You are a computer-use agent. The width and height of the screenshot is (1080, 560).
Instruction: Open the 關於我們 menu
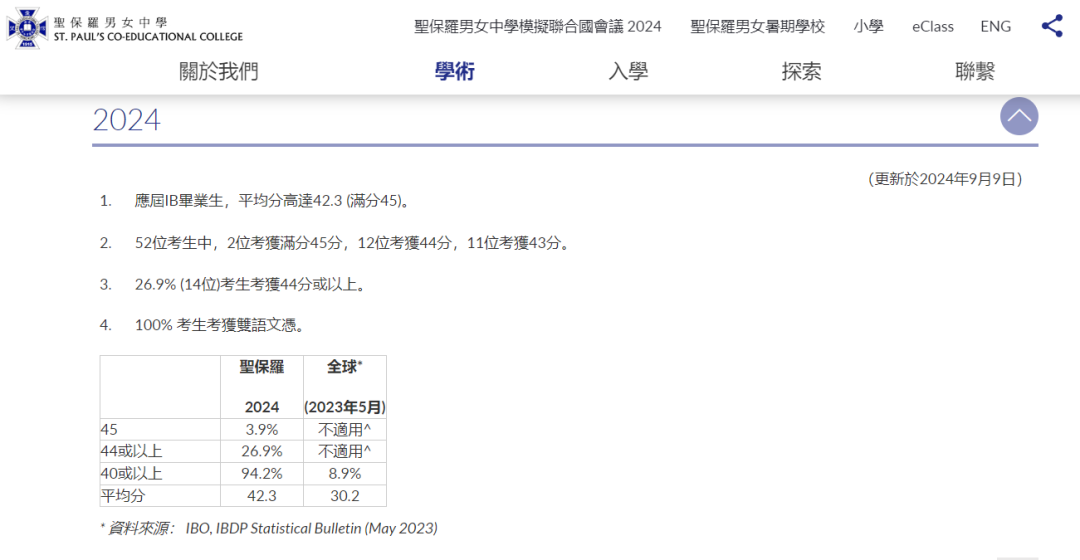218,72
